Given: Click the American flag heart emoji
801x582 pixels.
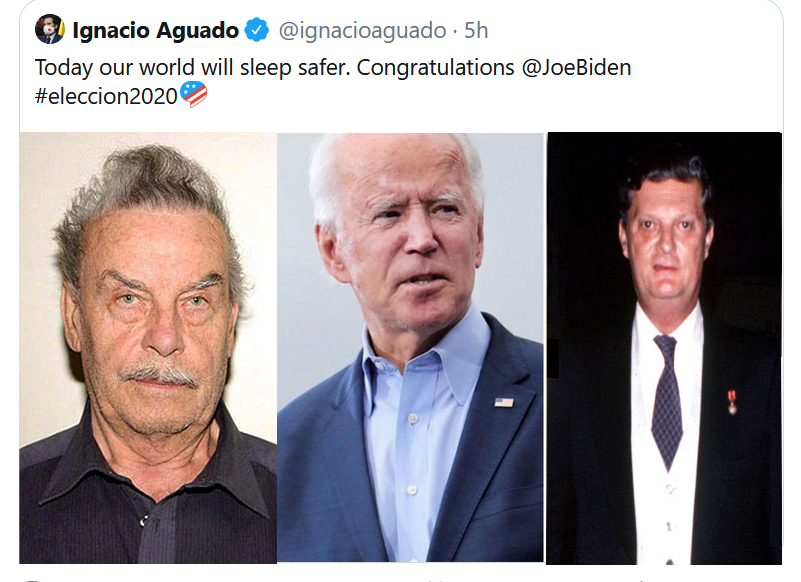Looking at the screenshot, I should tap(194, 95).
